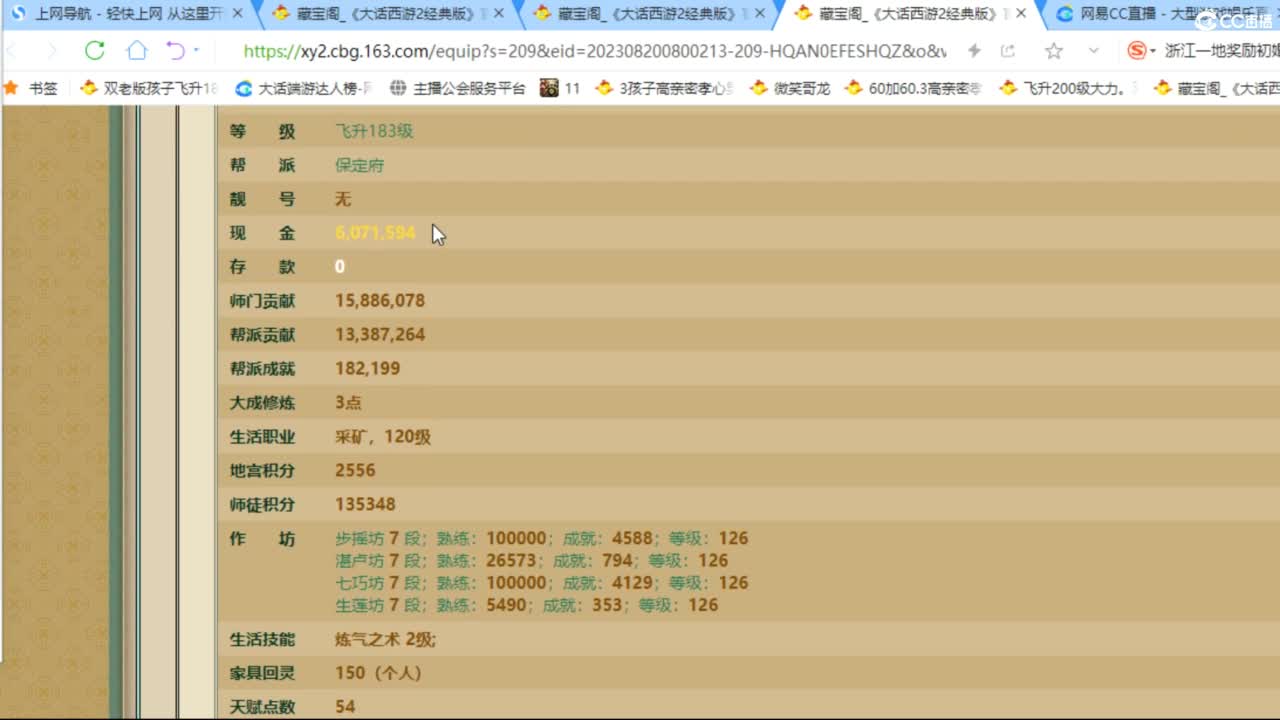Close the active 藏宝阁 tab
The width and height of the screenshot is (1280, 720).
pyautogui.click(x=1021, y=14)
